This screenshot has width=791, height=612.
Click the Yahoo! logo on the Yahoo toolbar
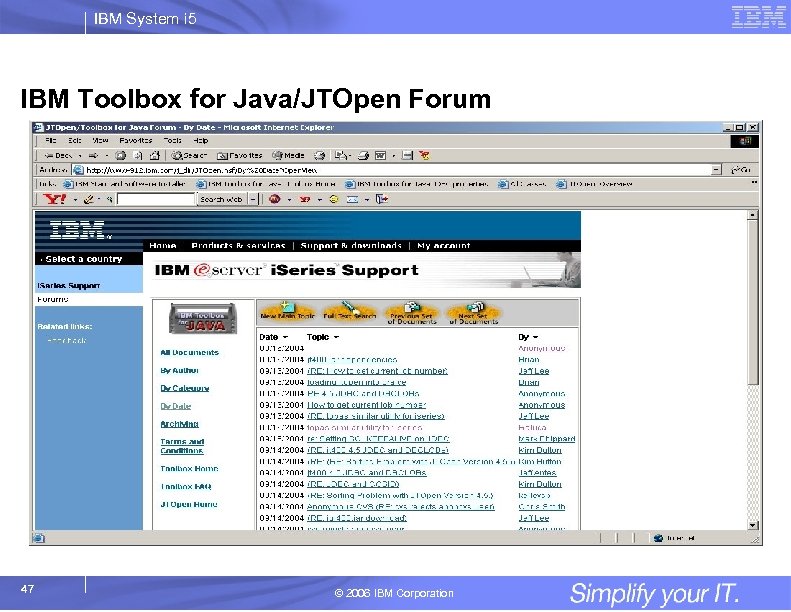[x=54, y=199]
